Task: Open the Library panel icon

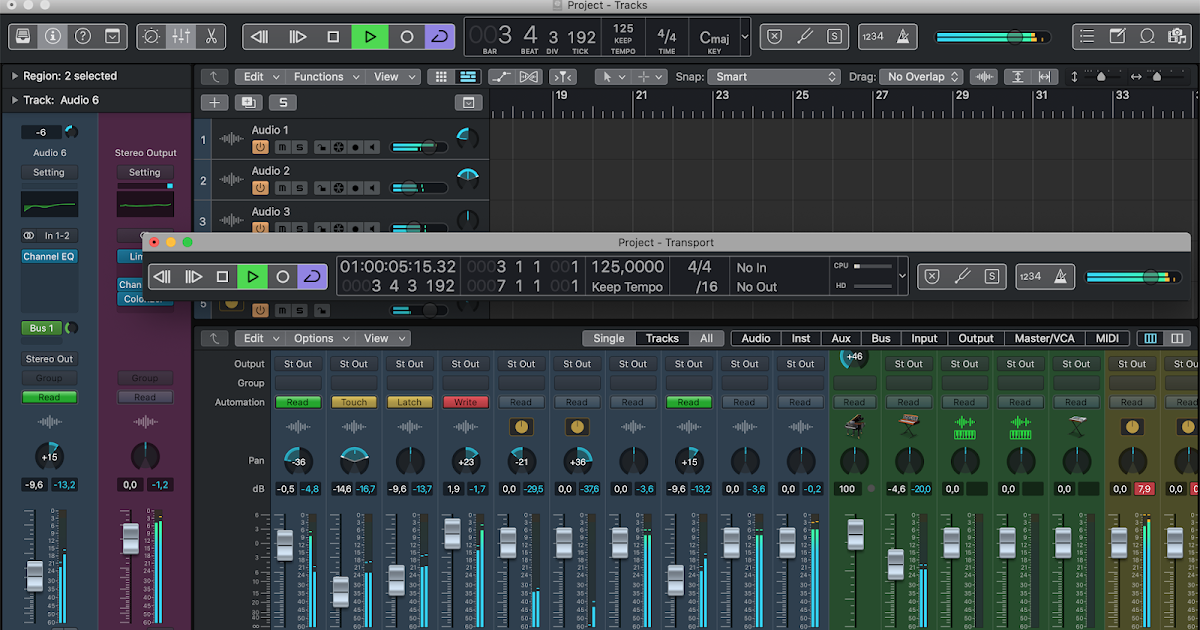Action: tap(23, 37)
